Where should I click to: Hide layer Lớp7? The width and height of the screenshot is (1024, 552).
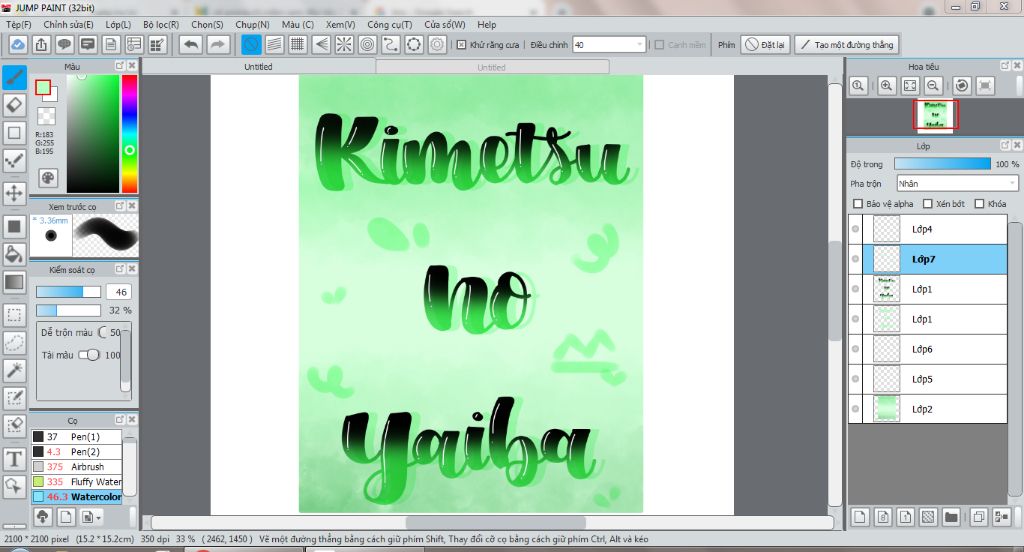click(x=856, y=259)
